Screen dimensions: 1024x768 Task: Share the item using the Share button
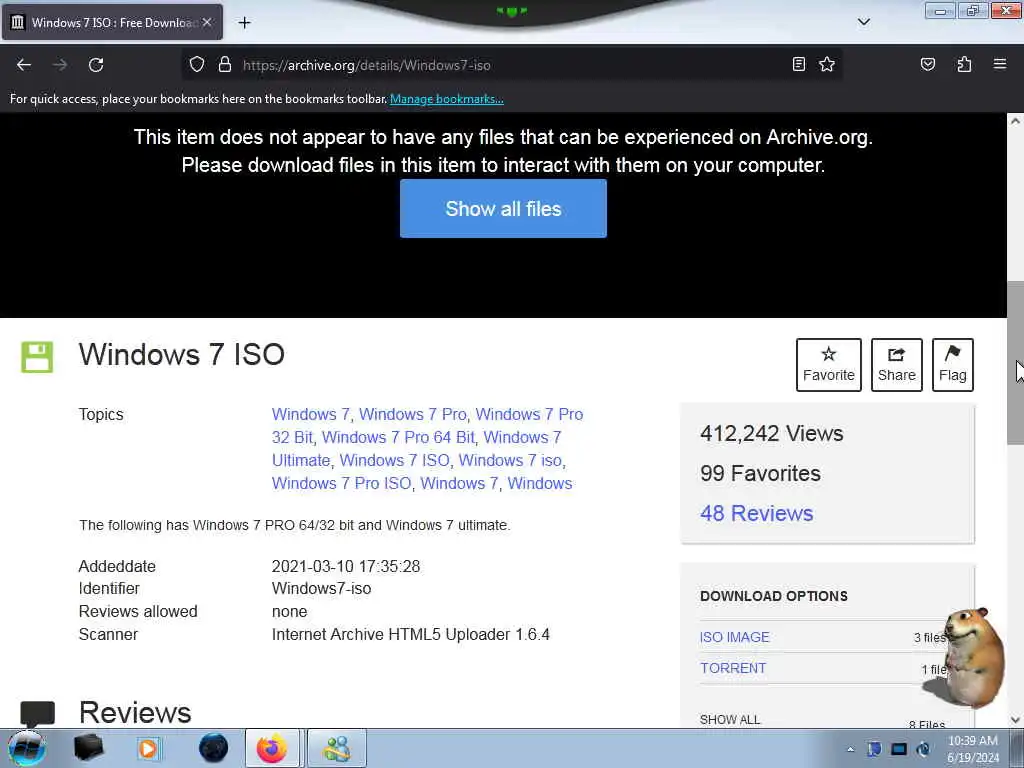(x=897, y=364)
